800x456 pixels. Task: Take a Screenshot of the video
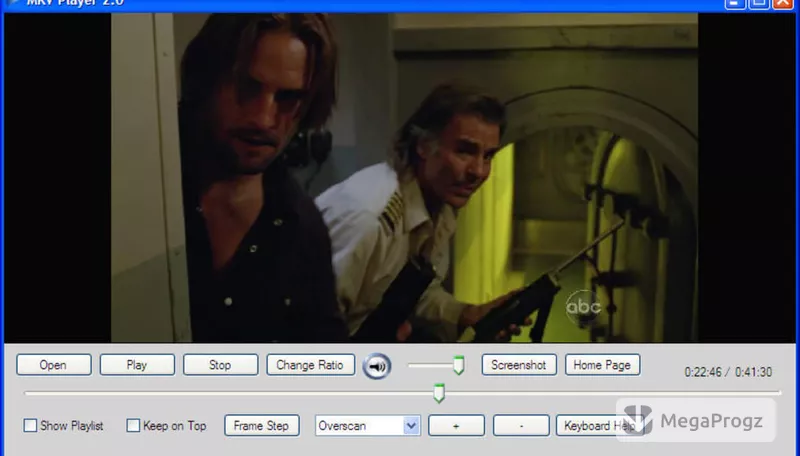click(519, 365)
